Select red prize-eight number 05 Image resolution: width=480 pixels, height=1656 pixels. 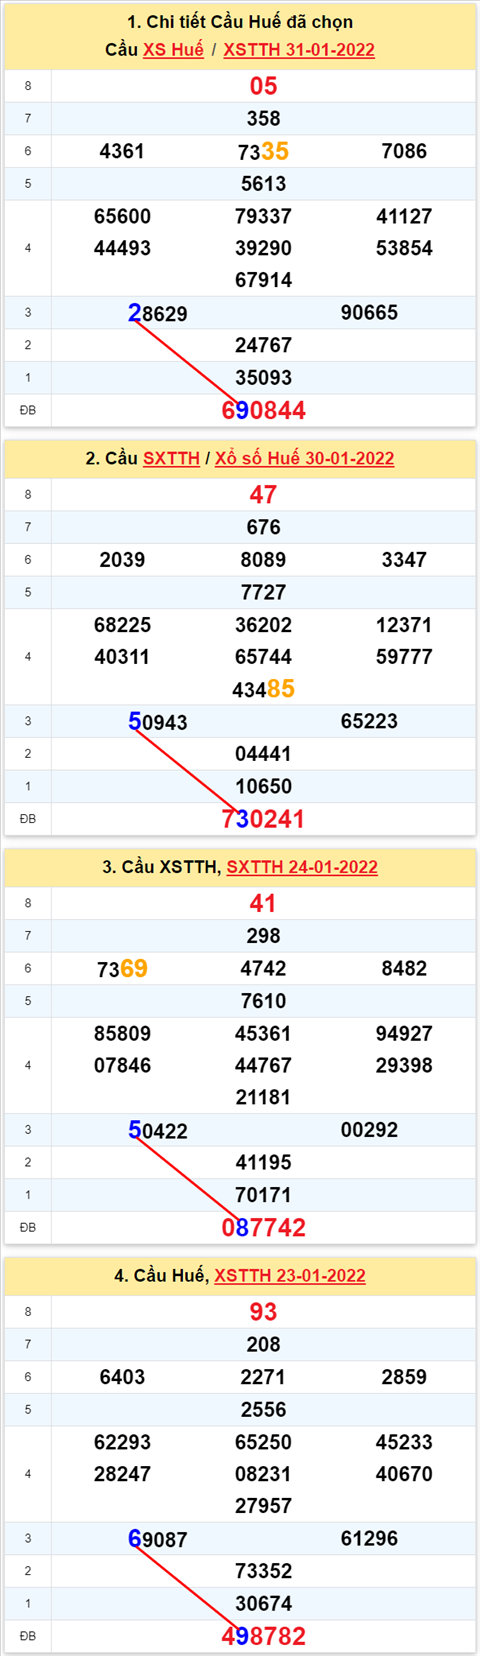click(x=264, y=86)
